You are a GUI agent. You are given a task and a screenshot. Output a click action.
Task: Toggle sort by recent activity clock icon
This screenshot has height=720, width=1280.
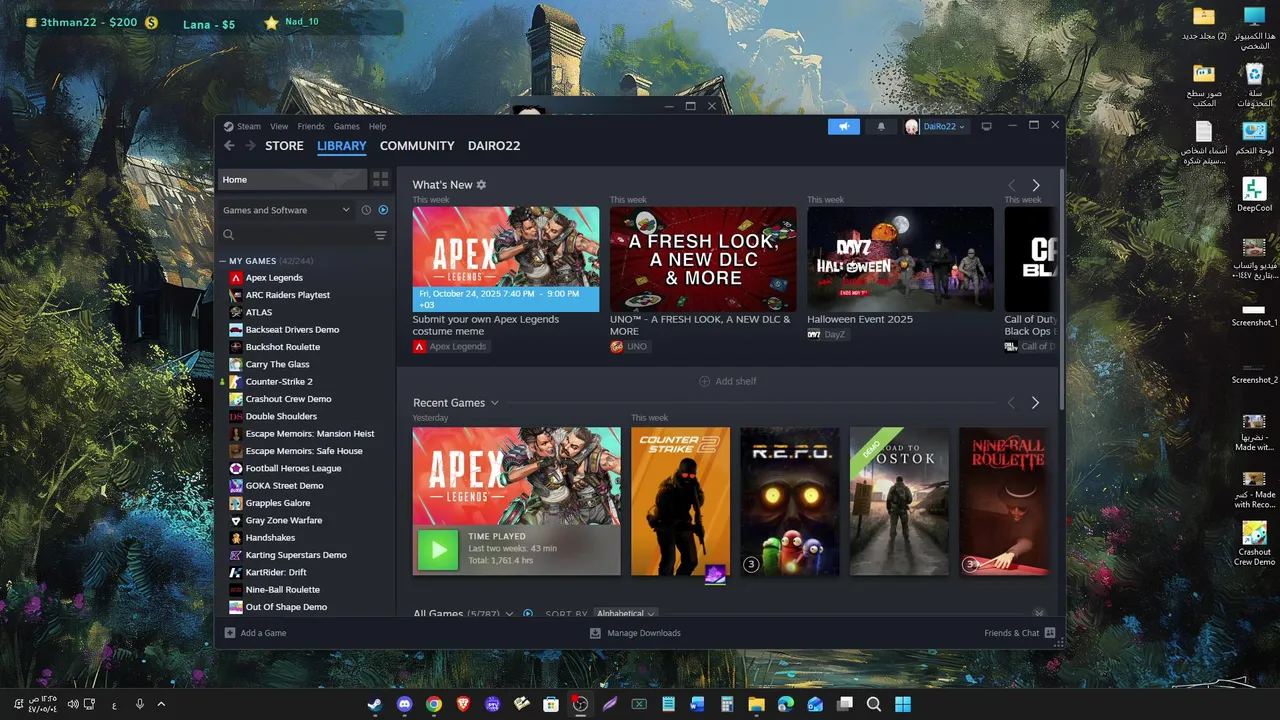pyautogui.click(x=366, y=210)
